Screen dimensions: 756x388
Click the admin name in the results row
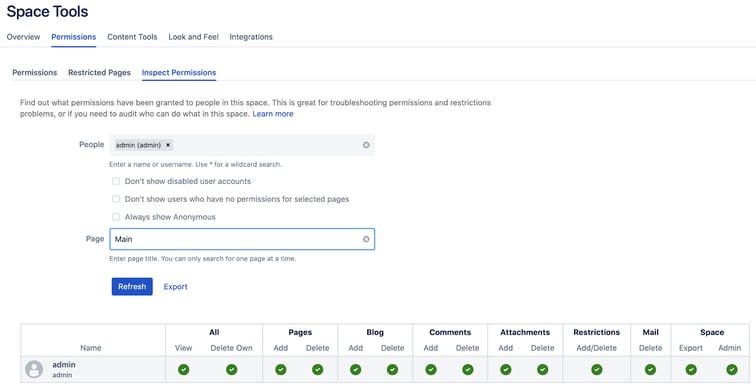(64, 365)
